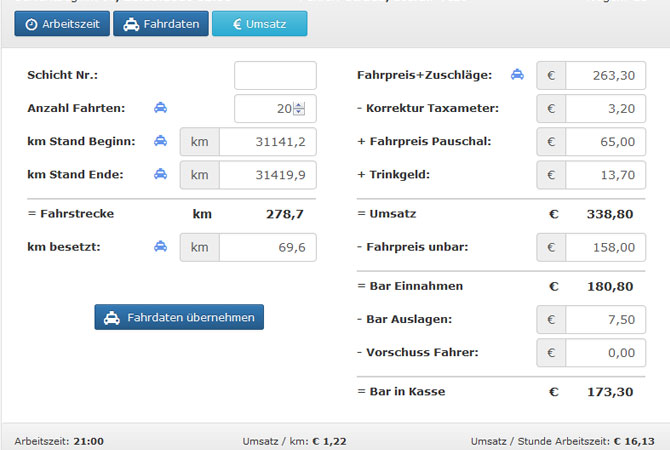Viewport: 670px width, 450px height.
Task: Select the Fahrpreis Pauschal amount field
Action: [605, 142]
